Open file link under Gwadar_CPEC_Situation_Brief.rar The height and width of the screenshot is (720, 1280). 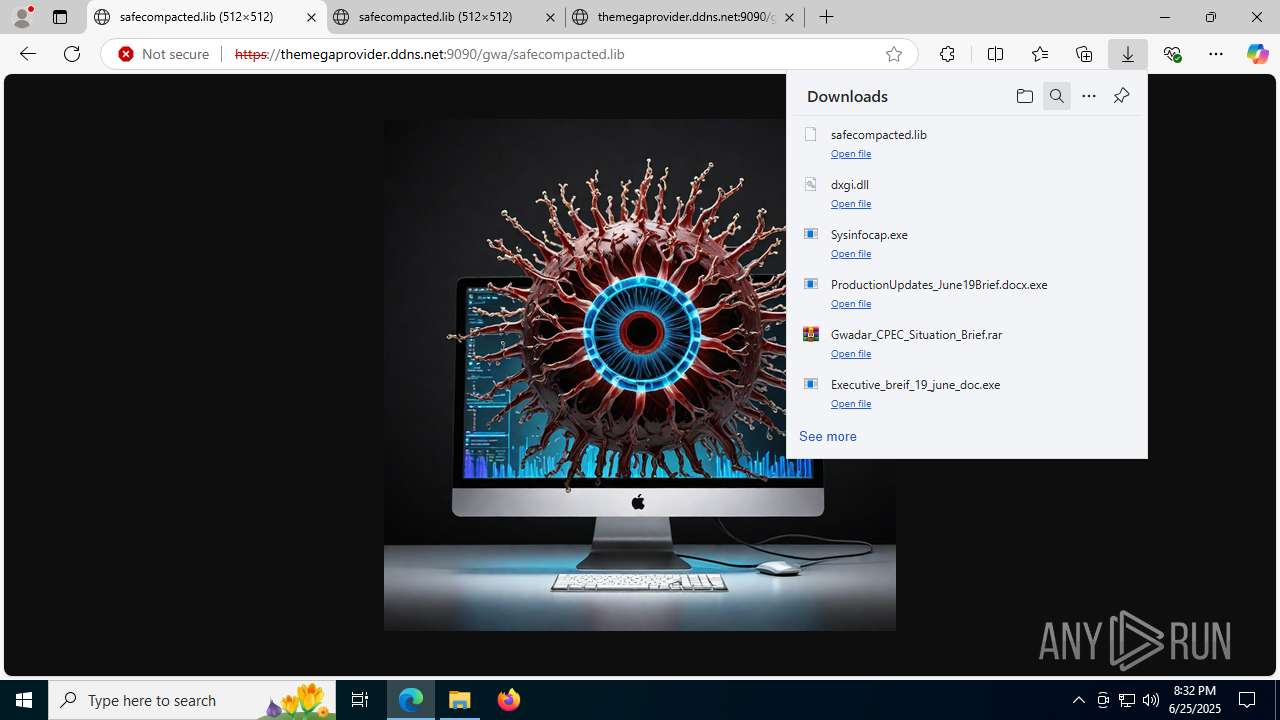click(851, 353)
